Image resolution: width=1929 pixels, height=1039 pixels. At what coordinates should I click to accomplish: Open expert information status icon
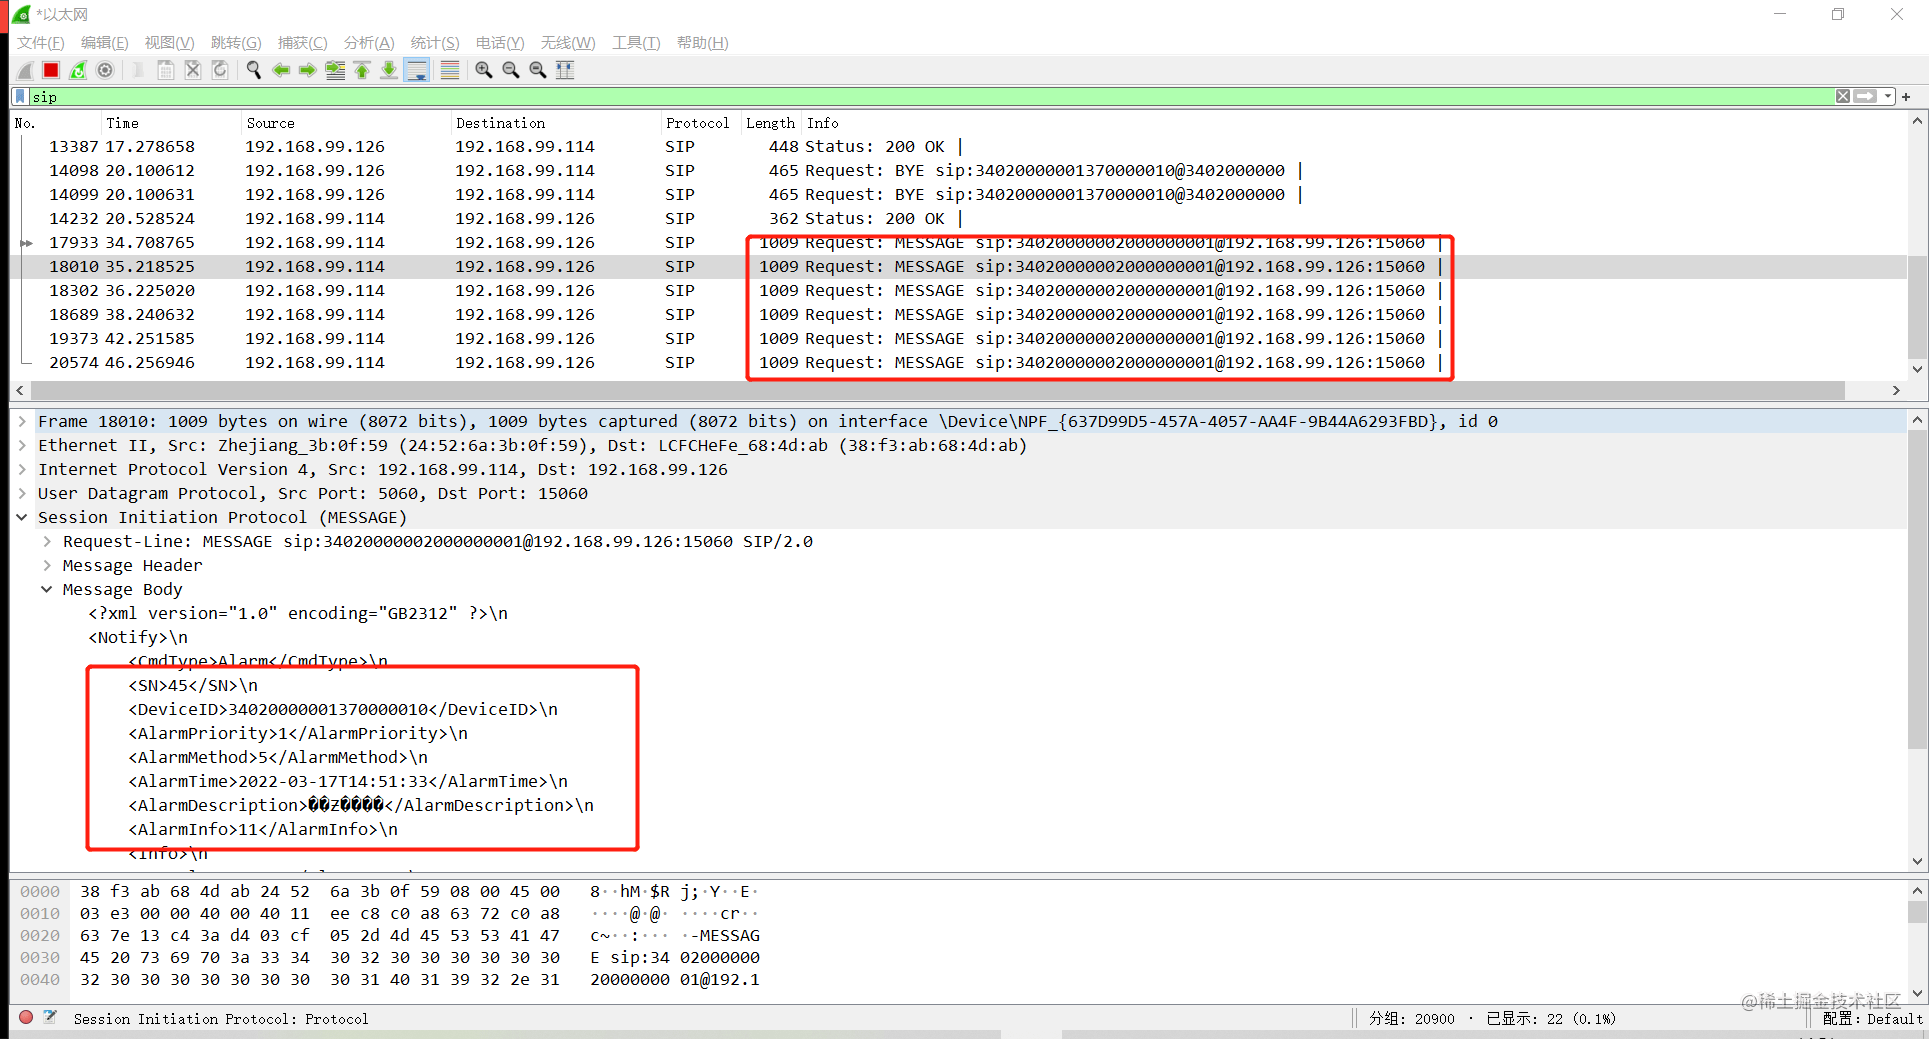click(x=26, y=1017)
